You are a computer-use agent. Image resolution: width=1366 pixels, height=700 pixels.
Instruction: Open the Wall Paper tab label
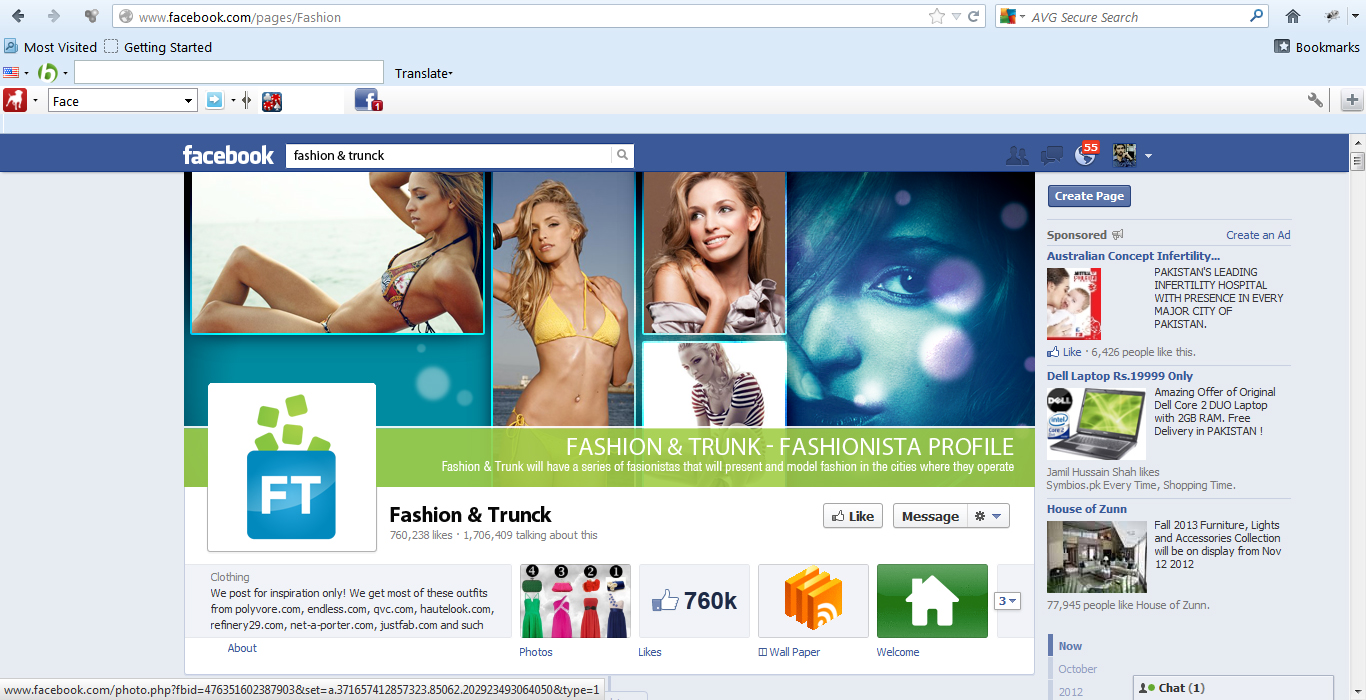tap(789, 652)
